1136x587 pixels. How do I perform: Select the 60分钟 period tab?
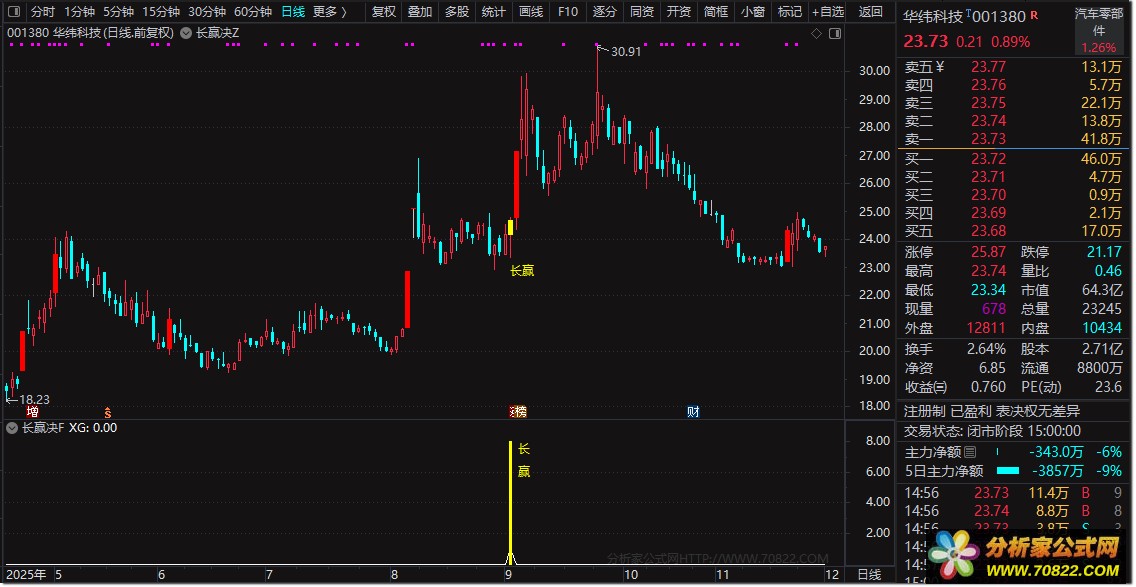coord(253,12)
